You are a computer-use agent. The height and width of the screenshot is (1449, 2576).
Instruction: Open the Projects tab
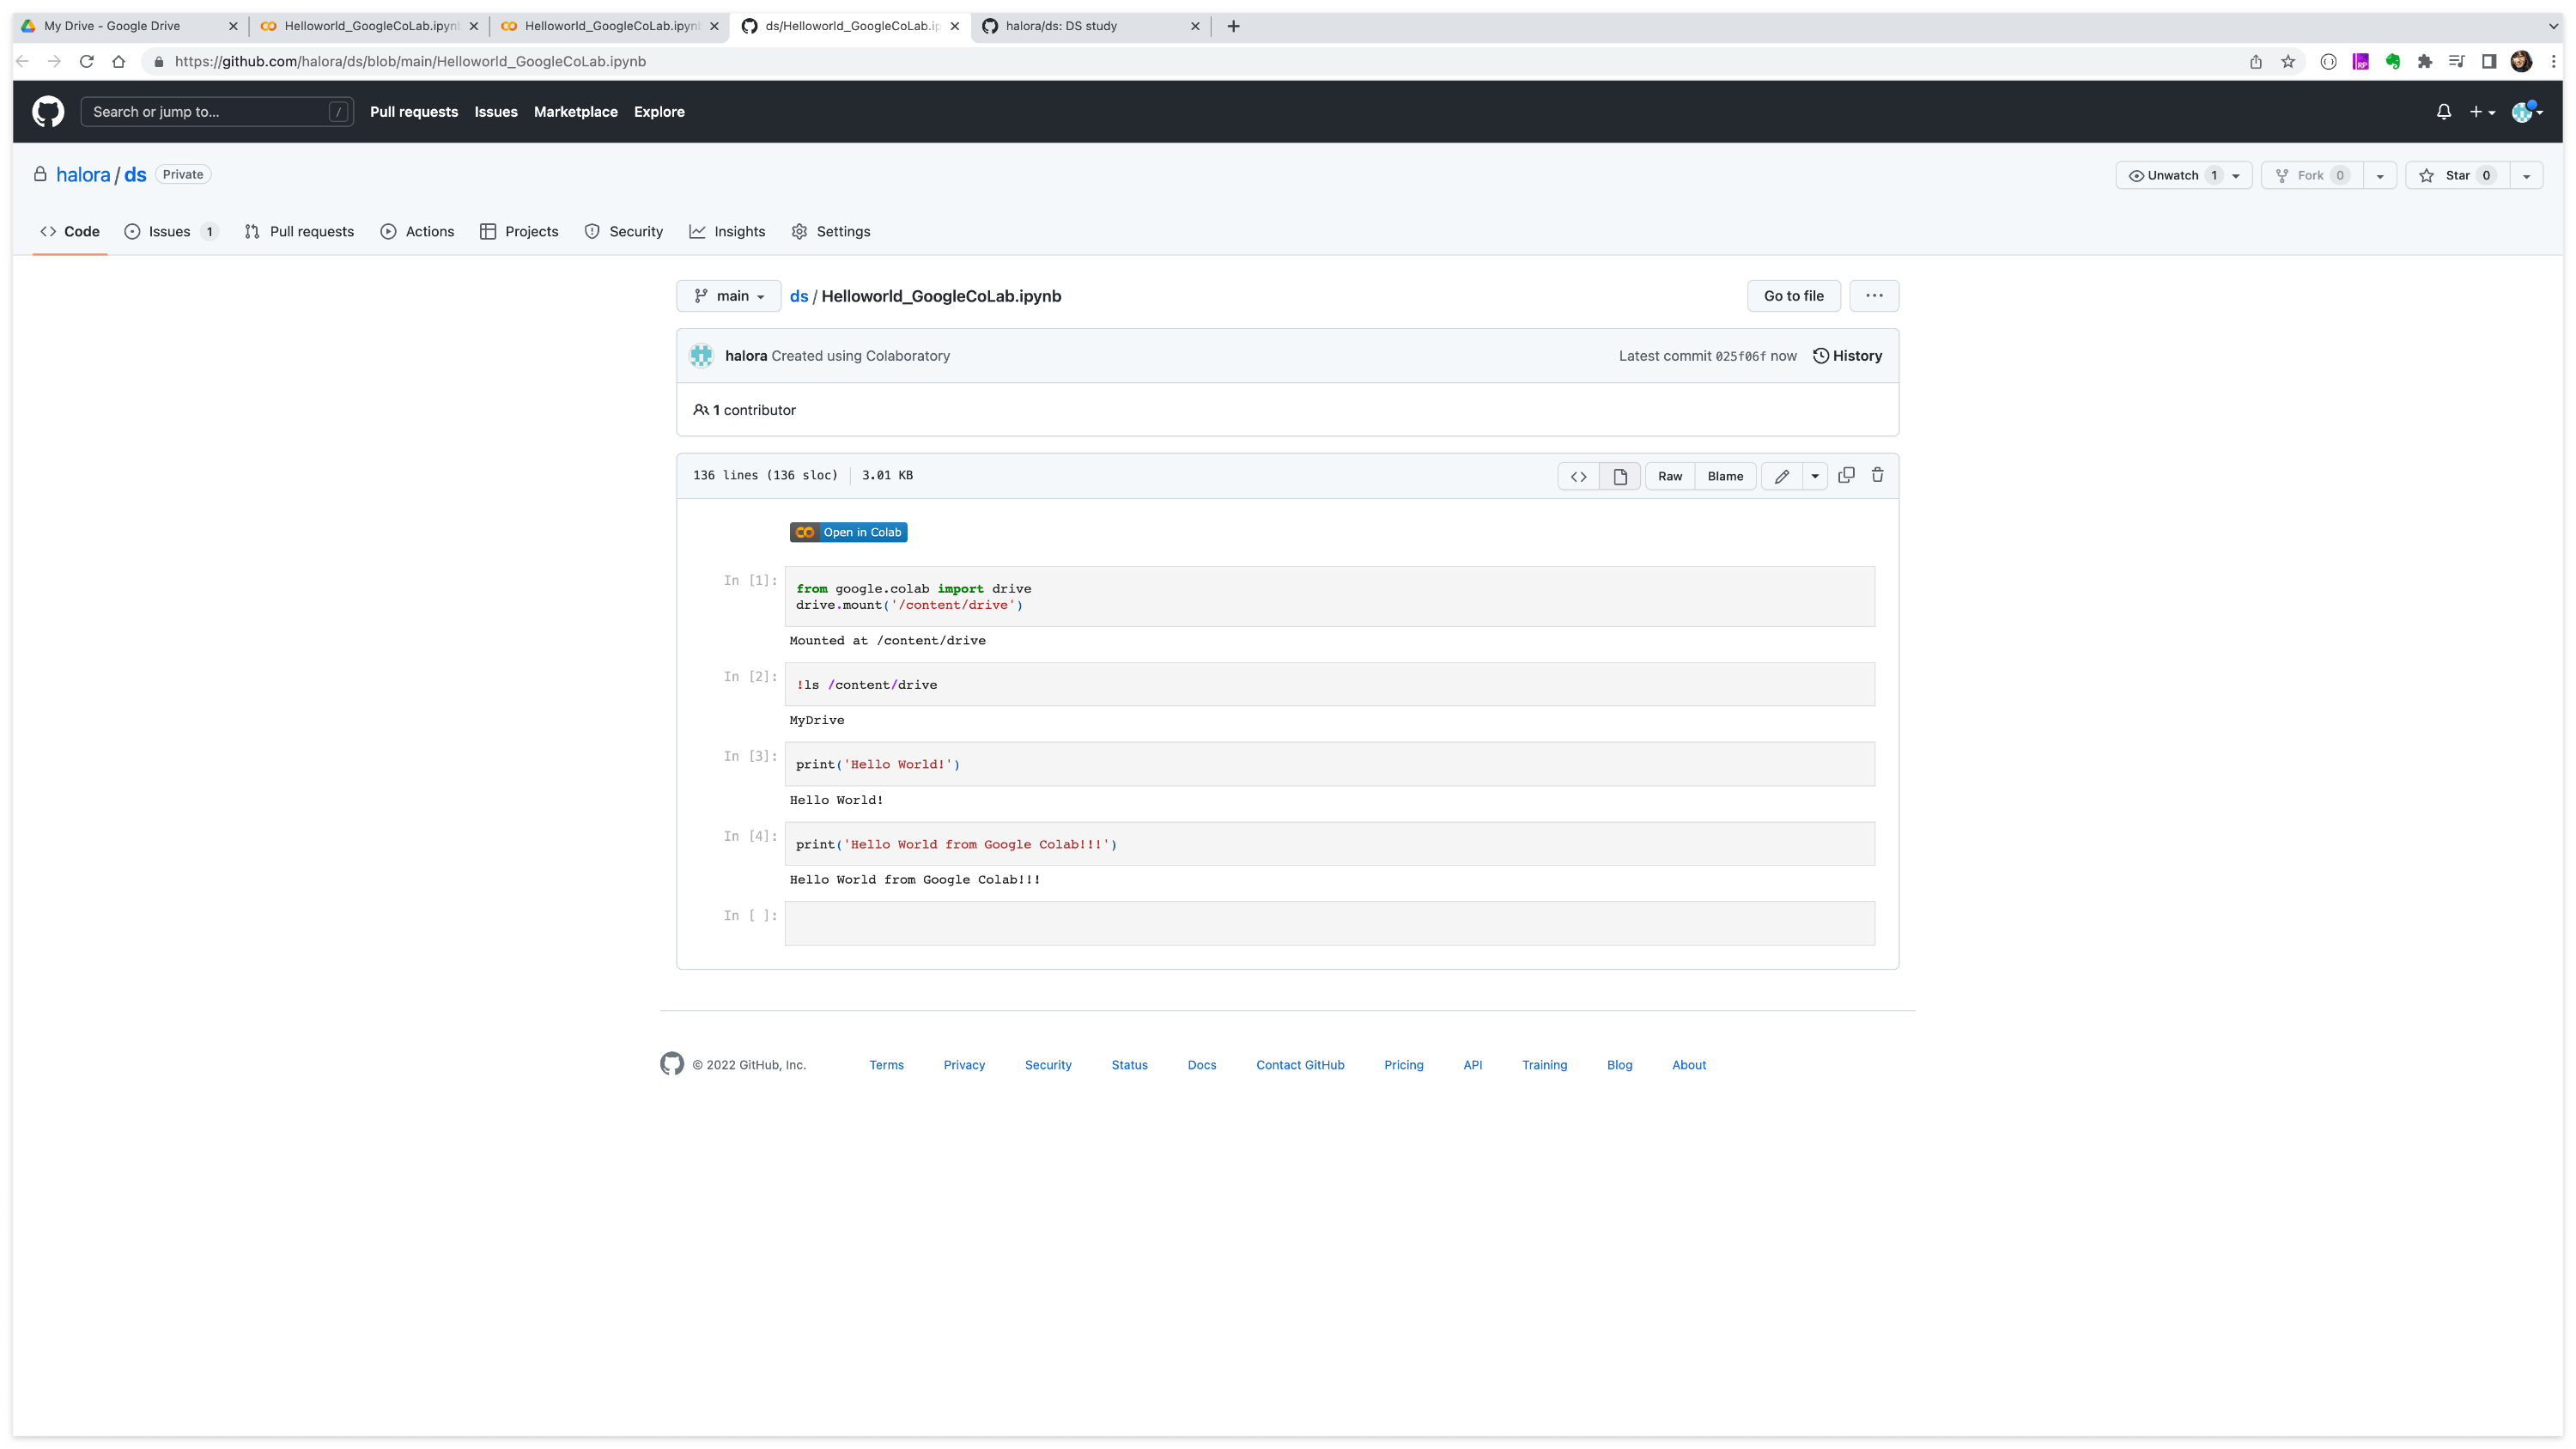coord(519,231)
